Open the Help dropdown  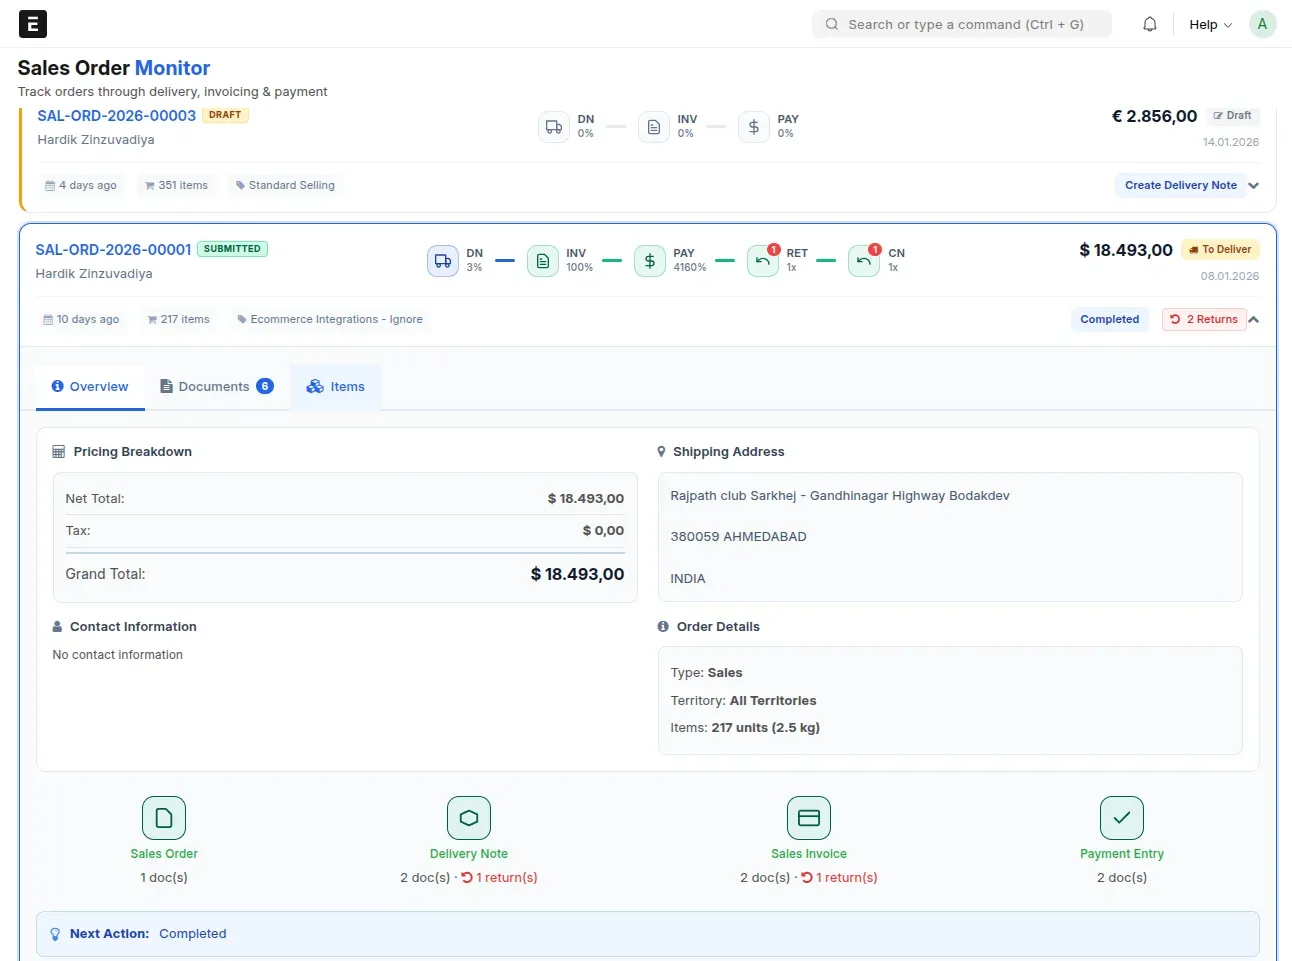[x=1210, y=24]
